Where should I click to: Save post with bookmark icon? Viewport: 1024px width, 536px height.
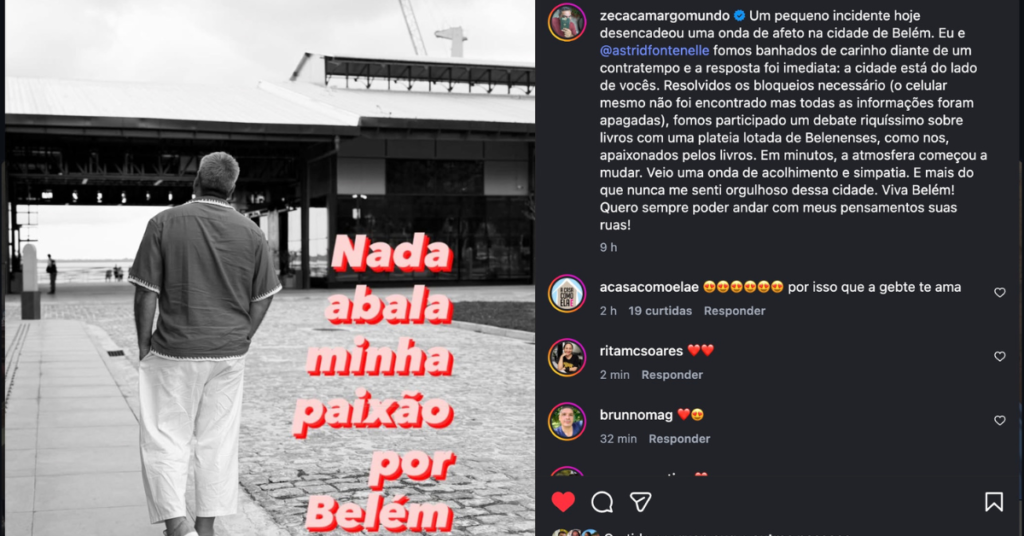[x=994, y=501]
